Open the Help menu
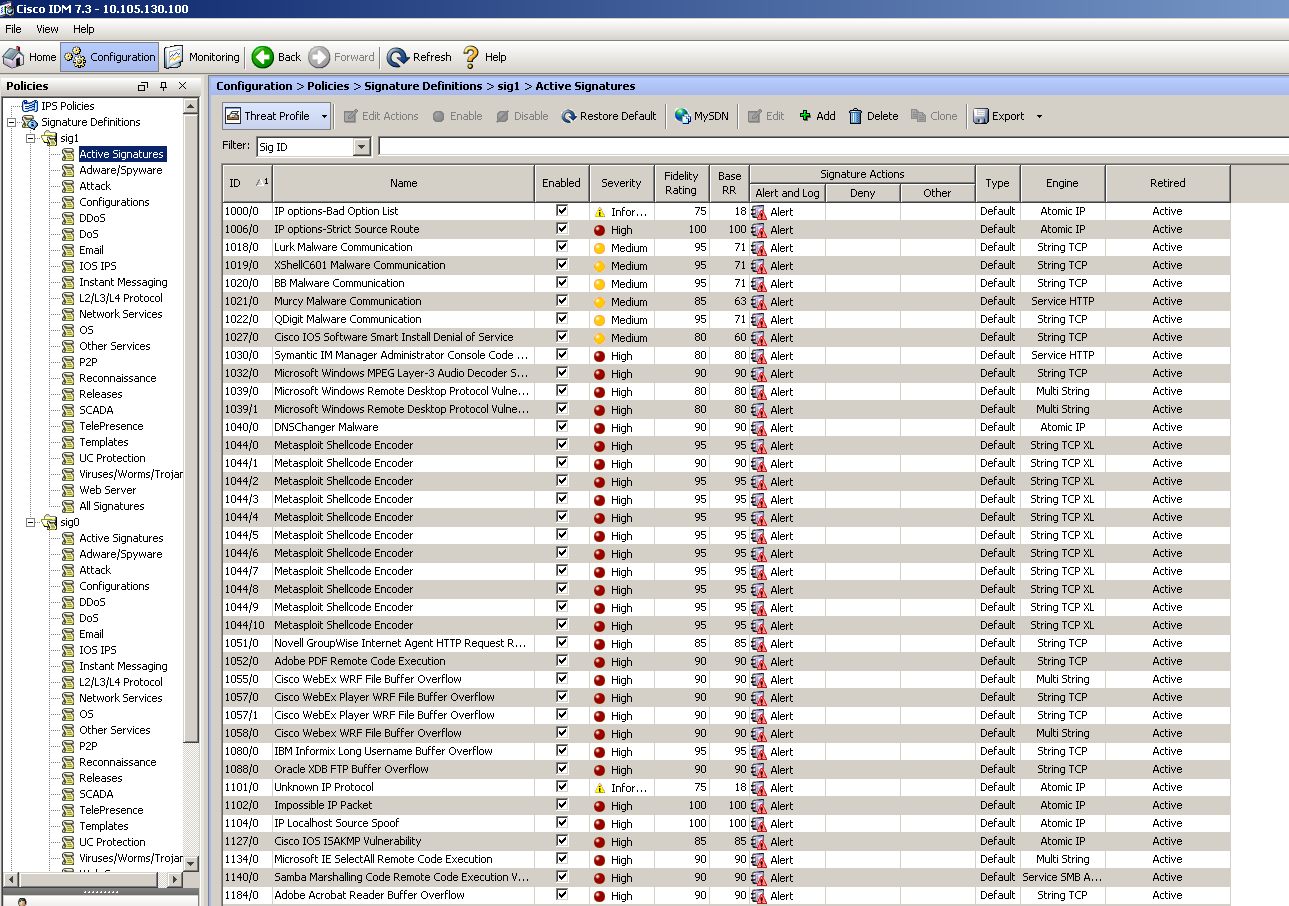The height and width of the screenshot is (906, 1289). coord(84,29)
